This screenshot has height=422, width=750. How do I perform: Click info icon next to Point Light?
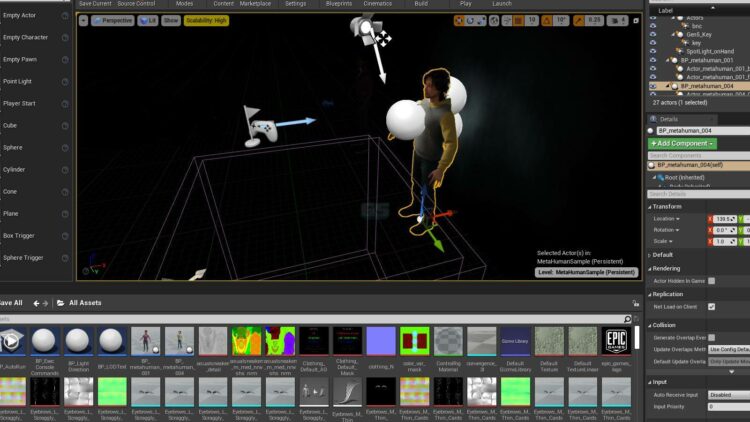[x=65, y=82]
